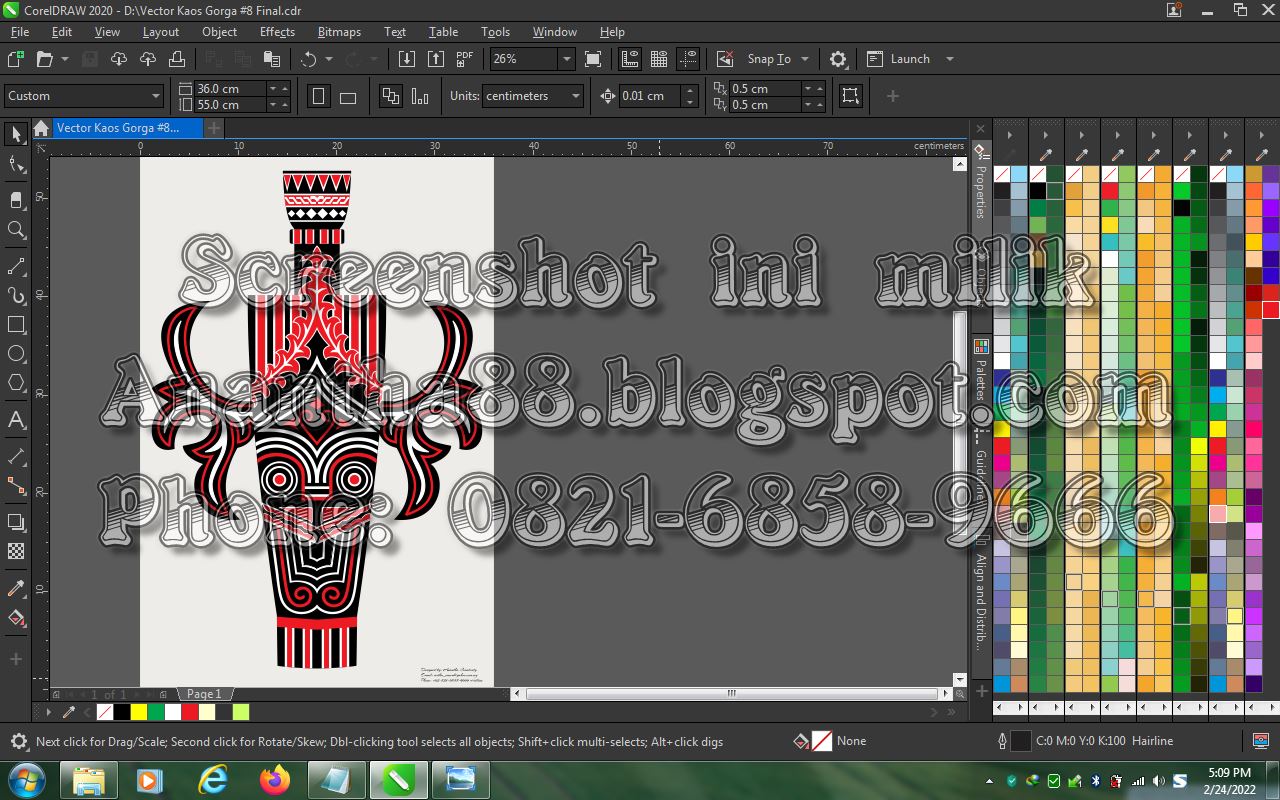Toggle Show Rulers button
This screenshot has height=800, width=1280.
point(630,59)
